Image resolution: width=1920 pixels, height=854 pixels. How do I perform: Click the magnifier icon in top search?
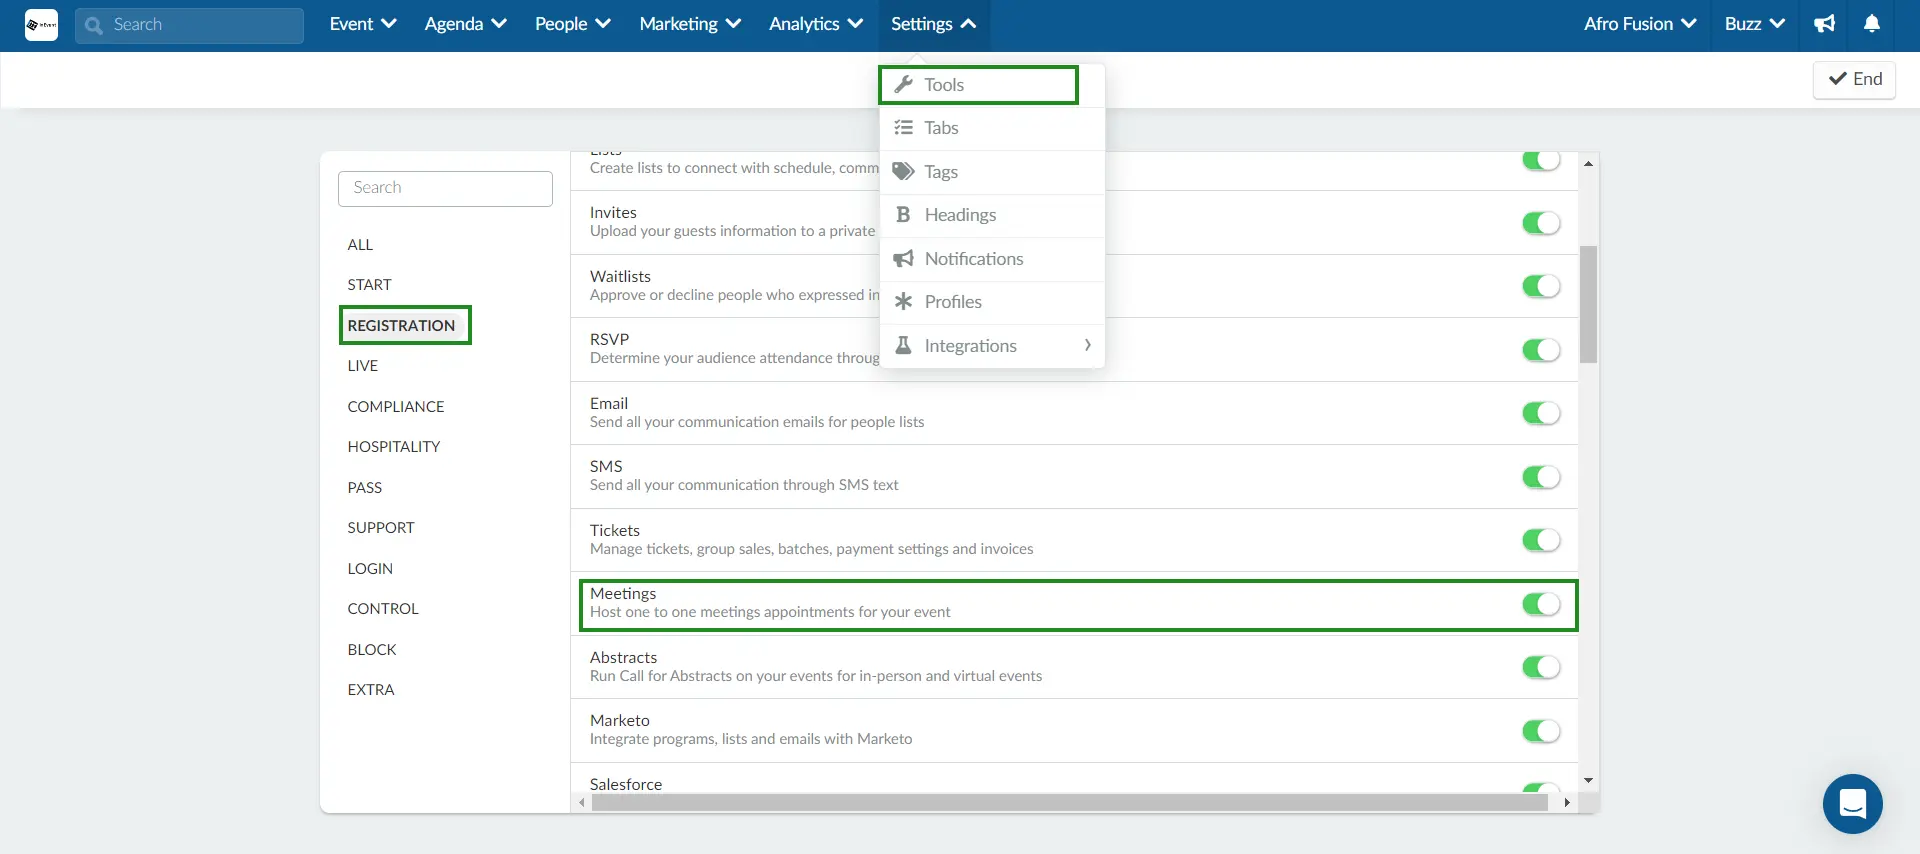pyautogui.click(x=94, y=26)
